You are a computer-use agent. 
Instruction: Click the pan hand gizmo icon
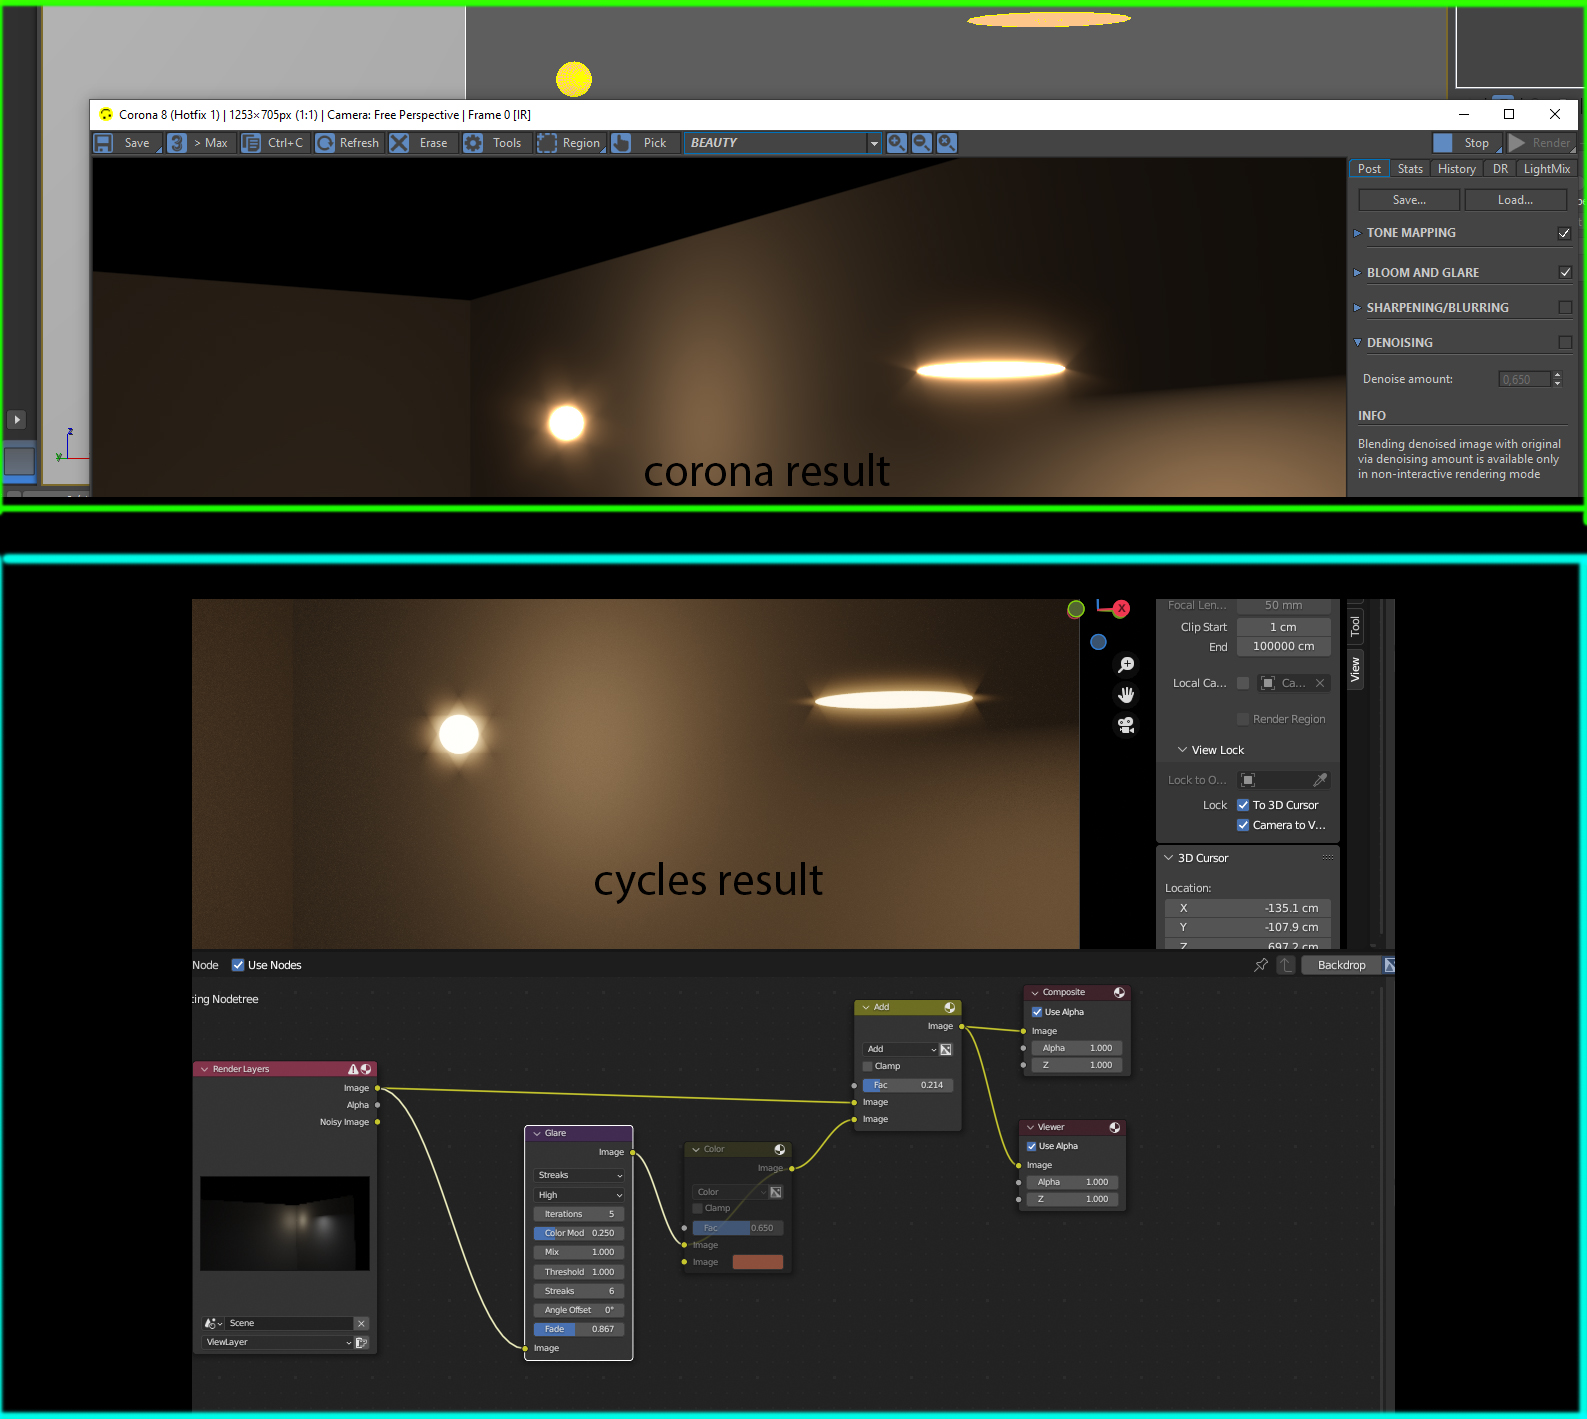point(1126,695)
